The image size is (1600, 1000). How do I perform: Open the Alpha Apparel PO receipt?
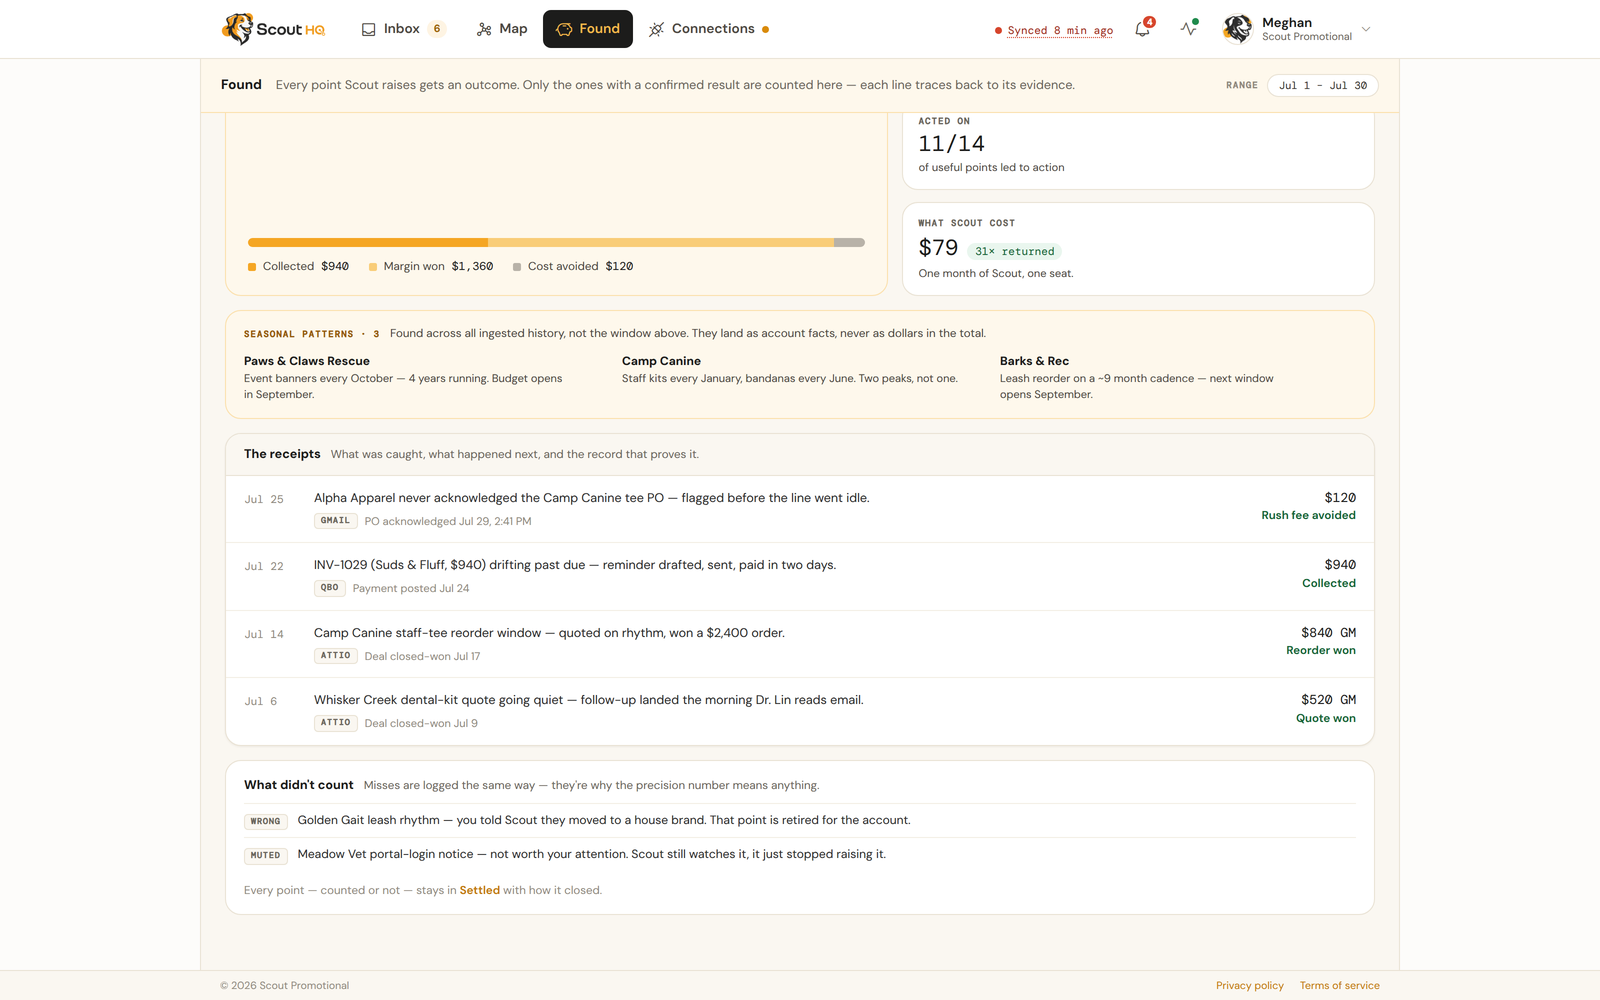click(800, 509)
